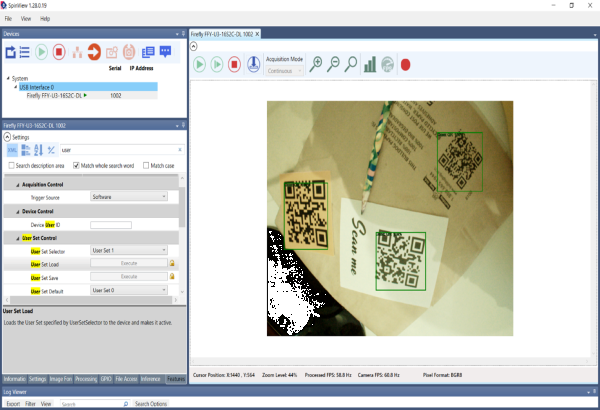Switch to the Processing tab
The height and width of the screenshot is (410, 600).
pyautogui.click(x=86, y=379)
